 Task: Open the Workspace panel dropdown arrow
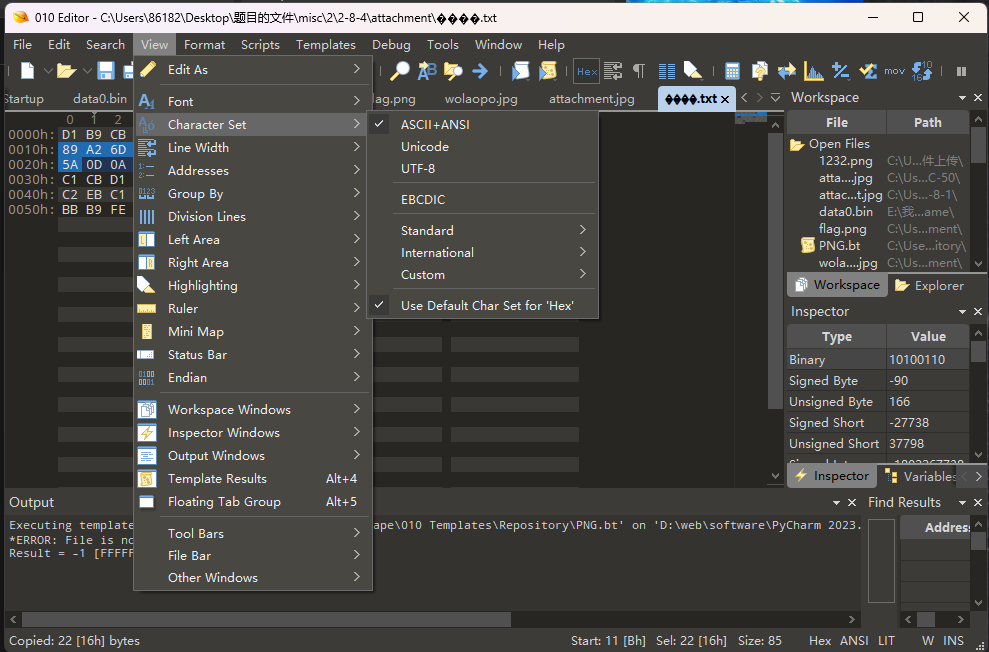click(963, 98)
